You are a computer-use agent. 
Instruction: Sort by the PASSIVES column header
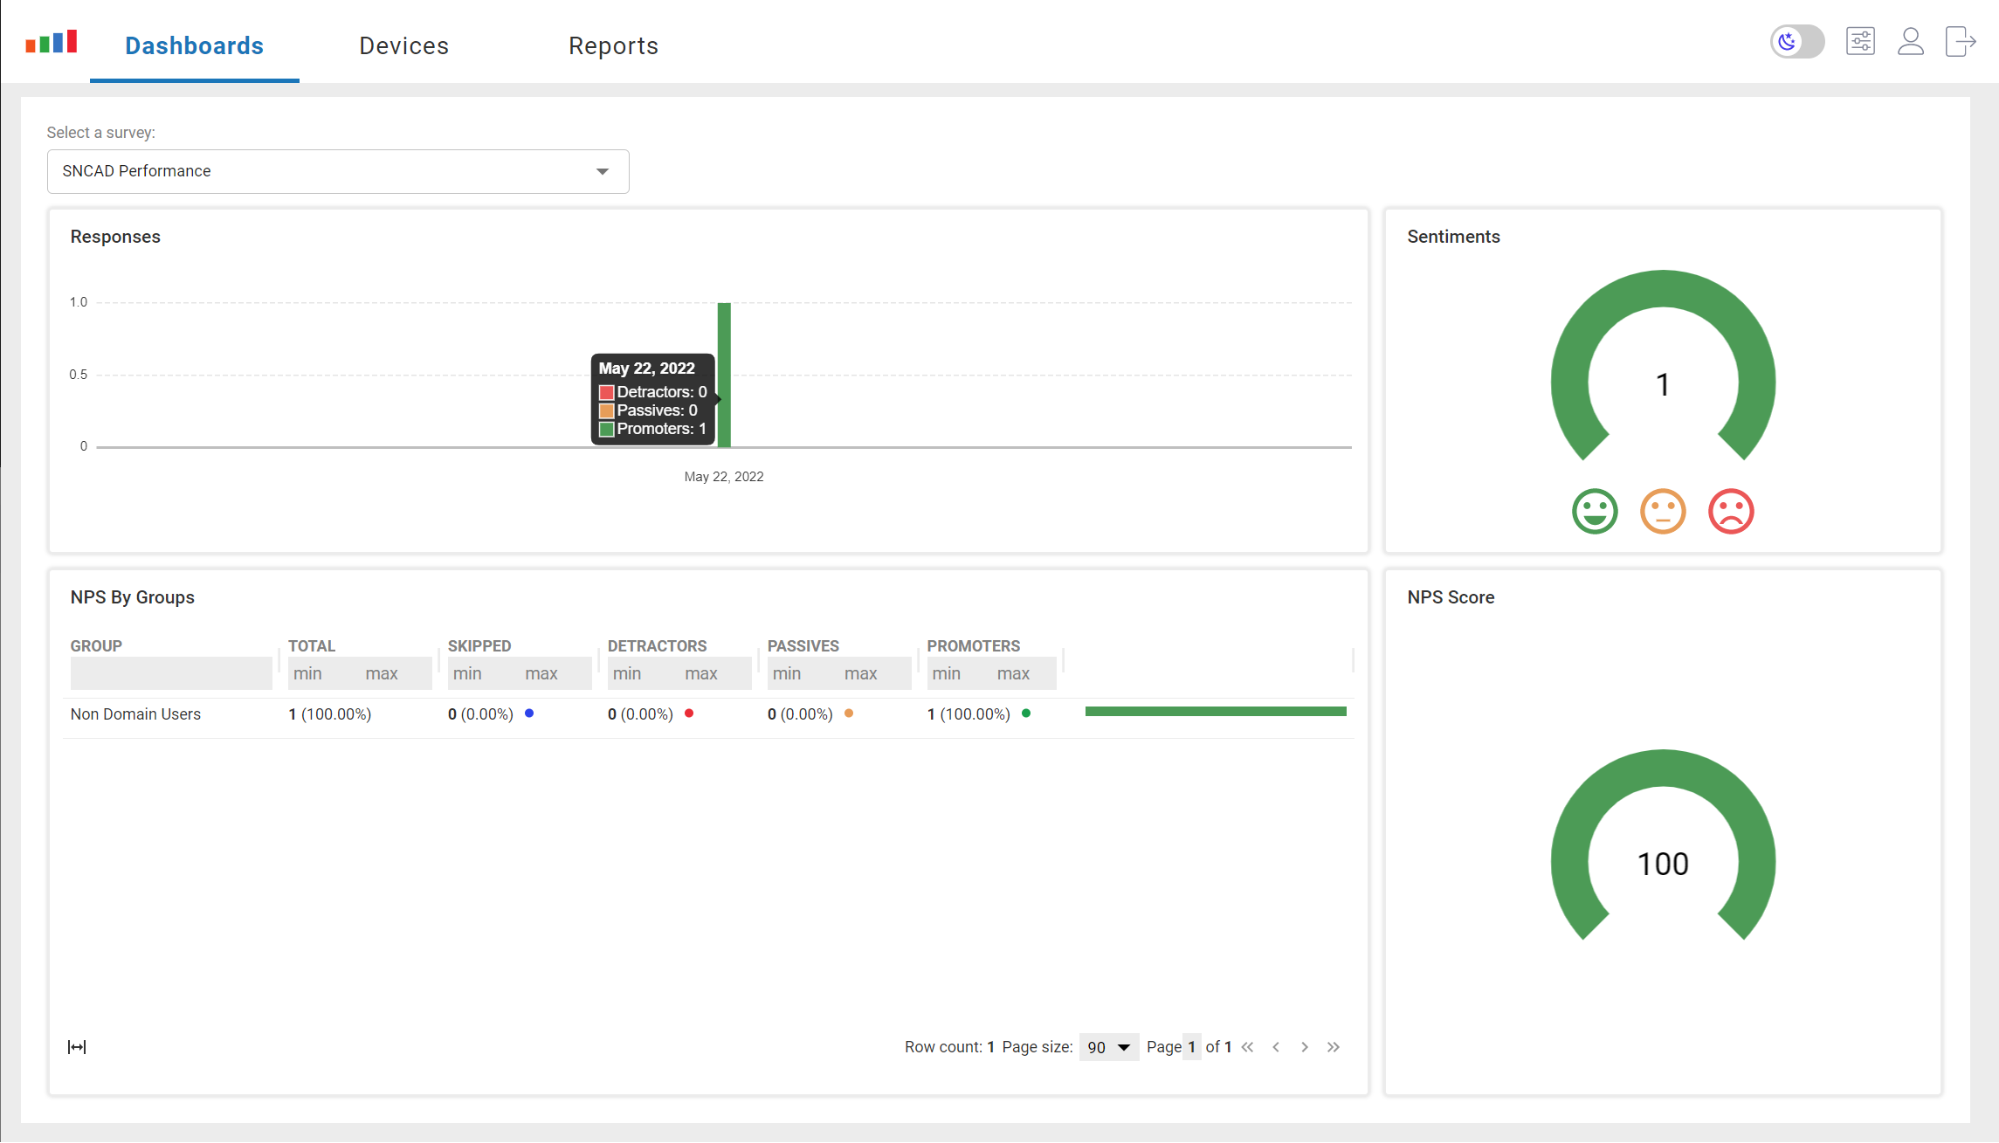[803, 646]
